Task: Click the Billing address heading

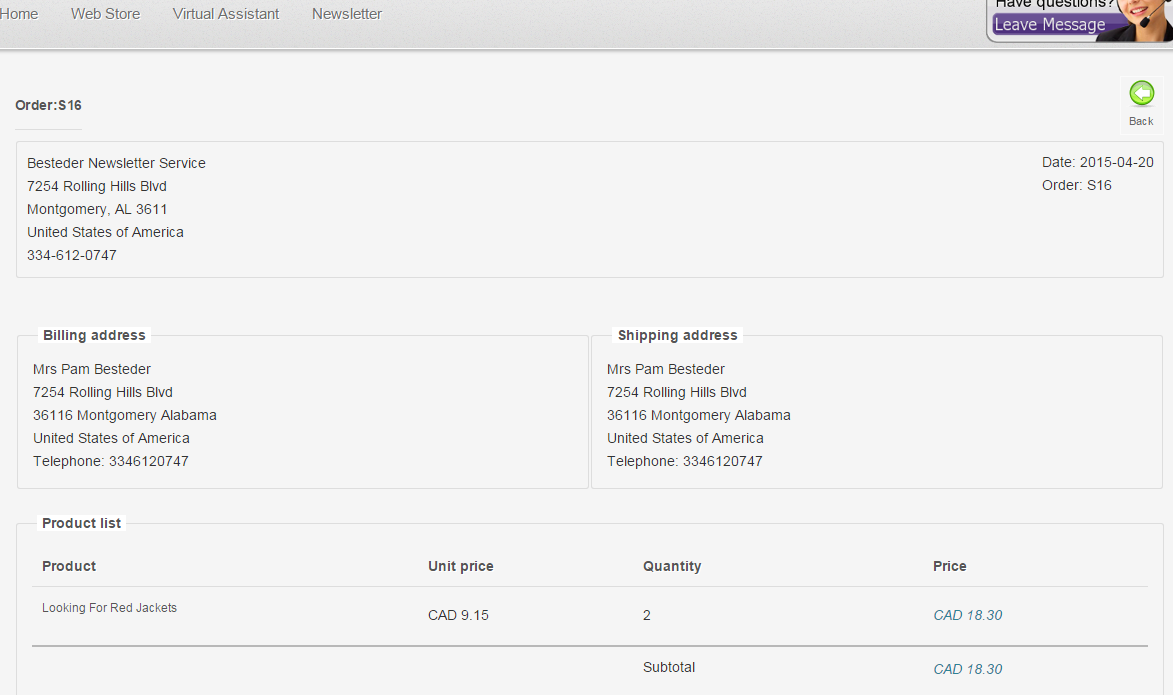Action: pyautogui.click(x=94, y=335)
